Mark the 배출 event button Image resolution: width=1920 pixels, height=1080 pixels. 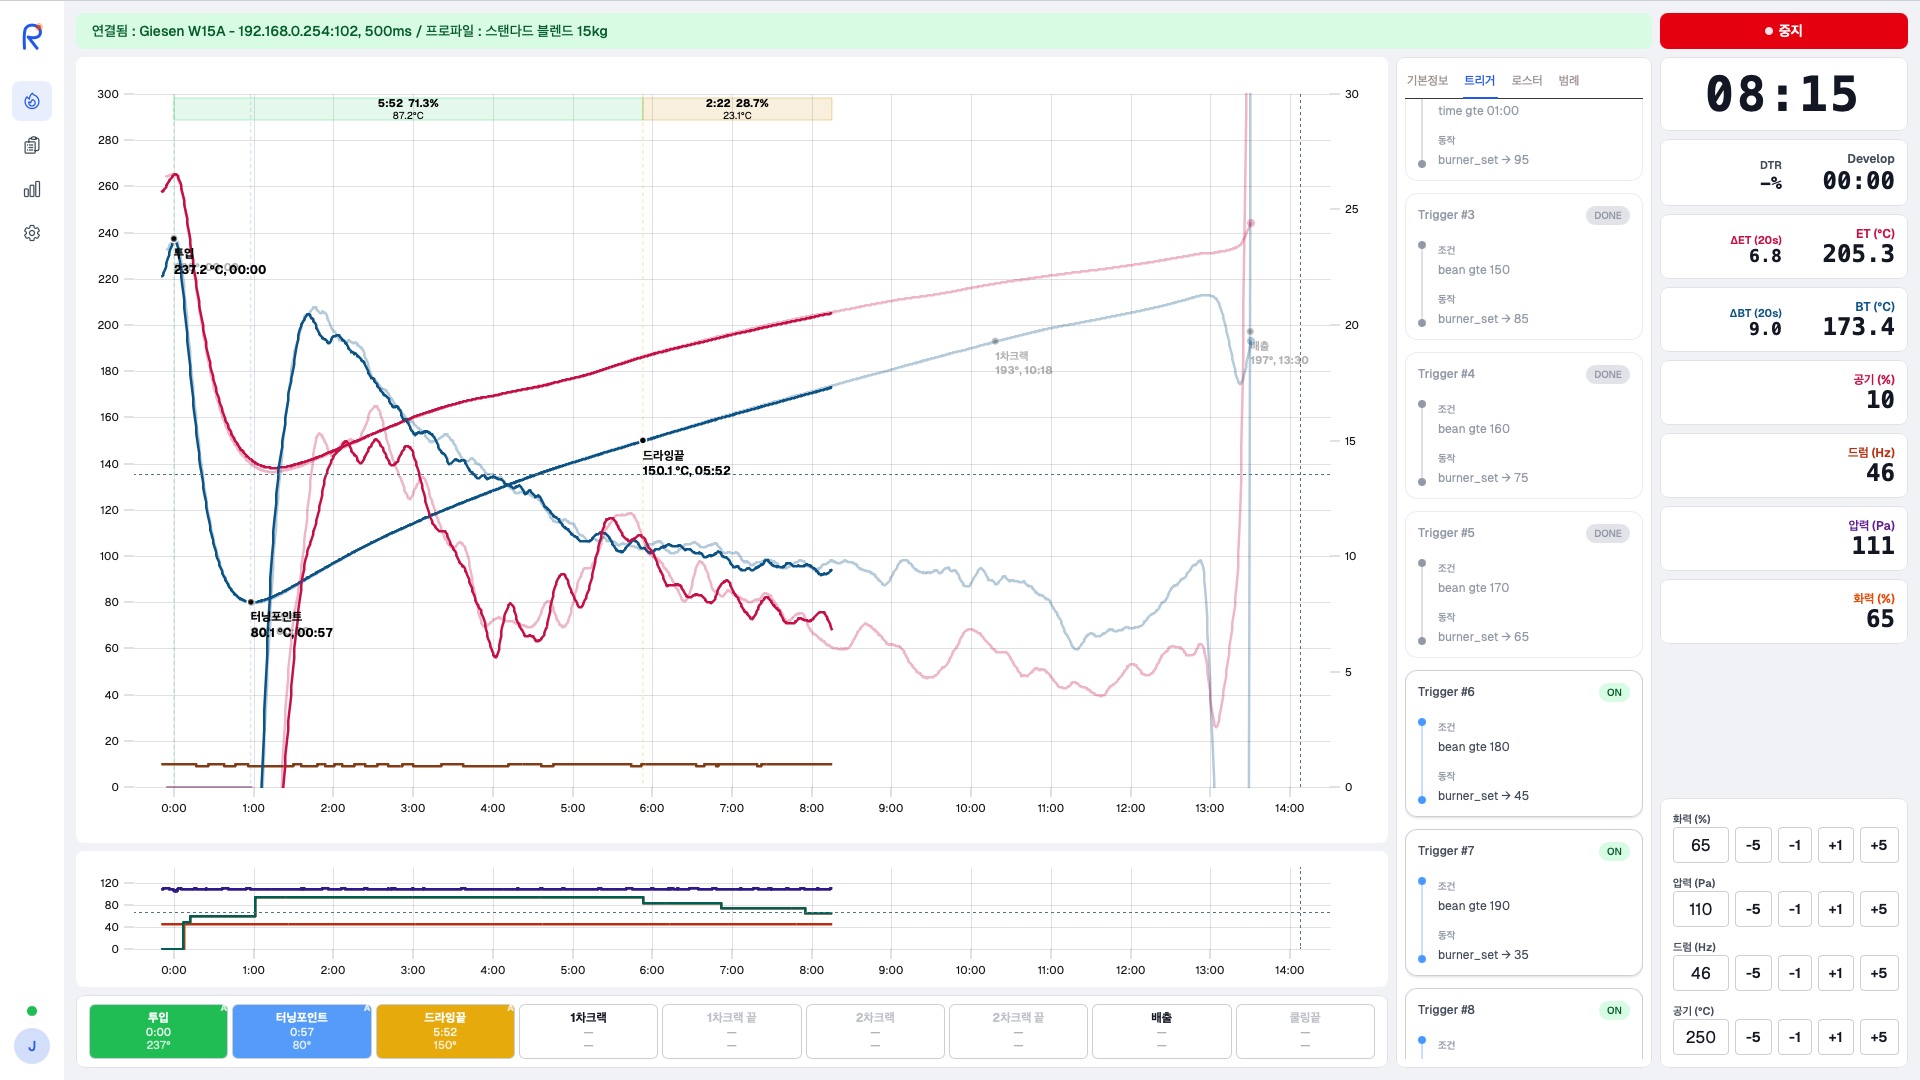pos(1161,1031)
